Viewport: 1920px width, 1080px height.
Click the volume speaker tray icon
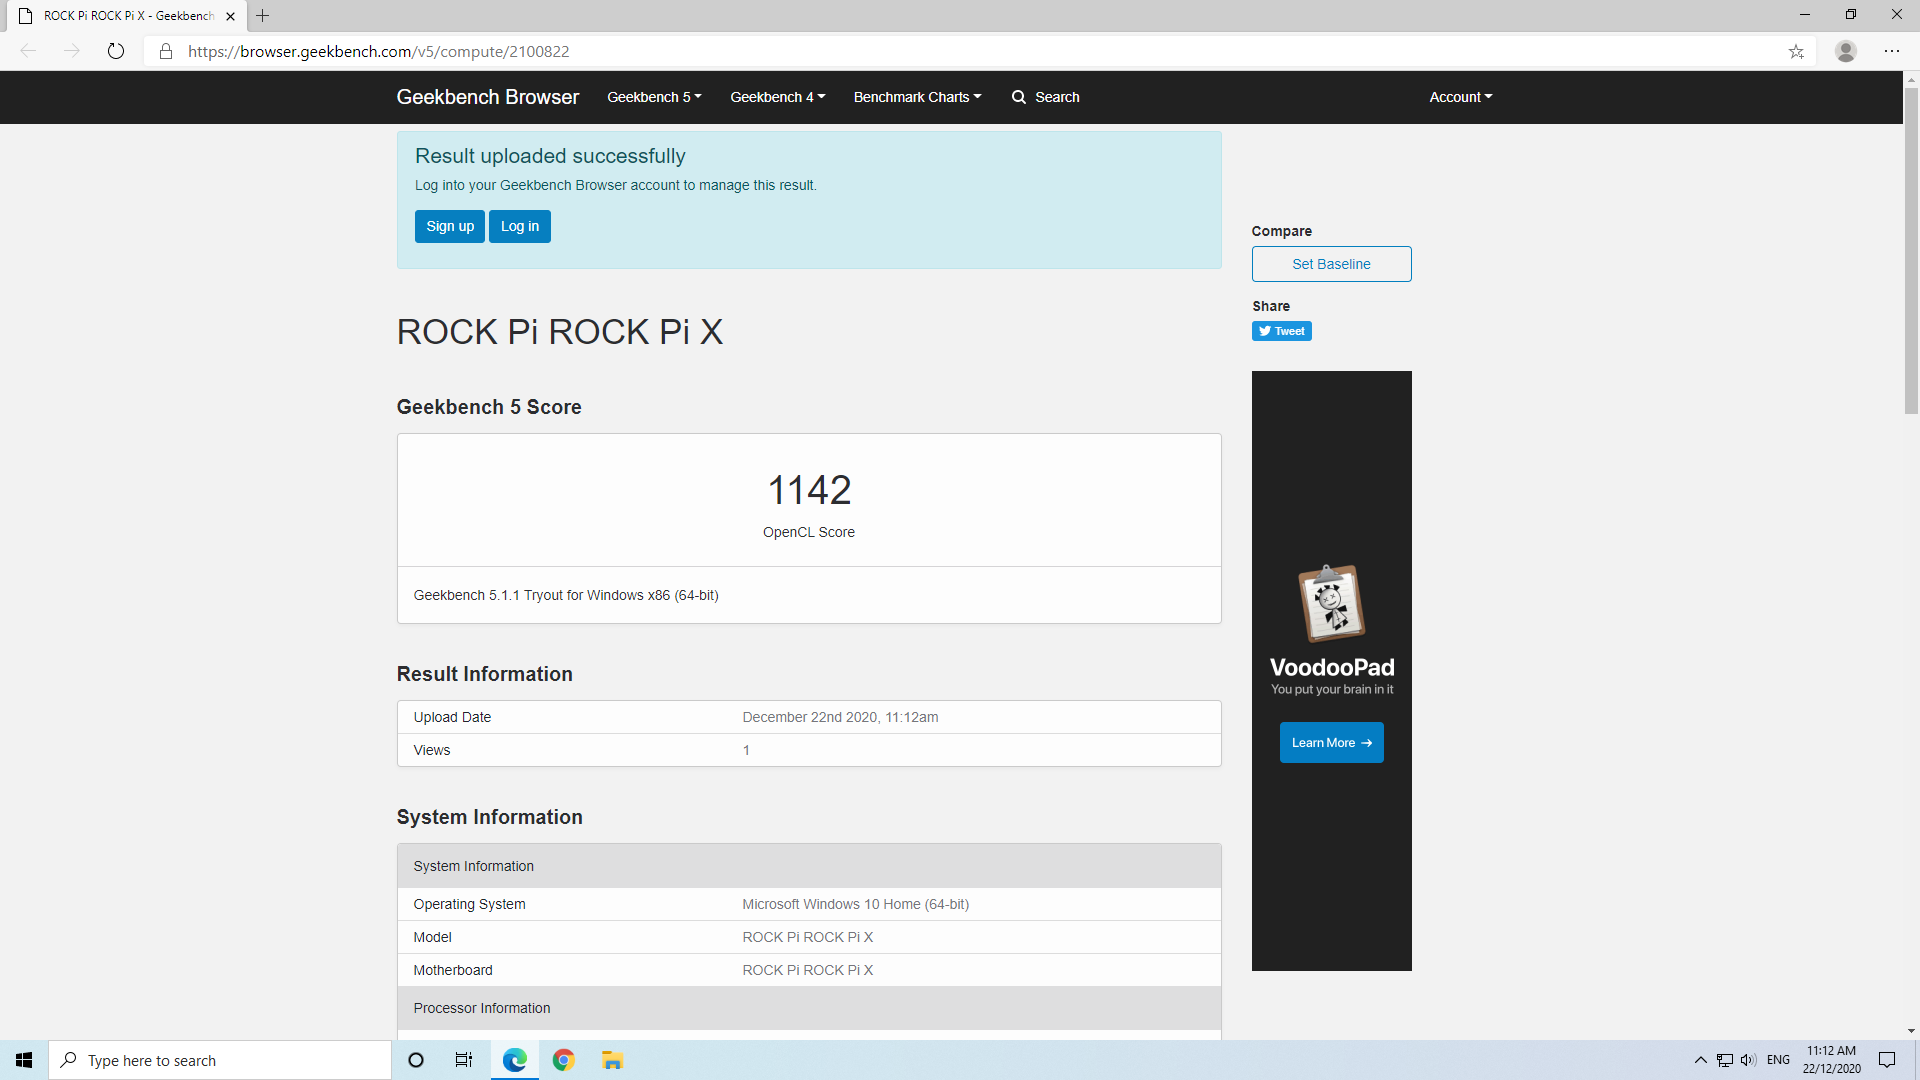tap(1748, 1060)
